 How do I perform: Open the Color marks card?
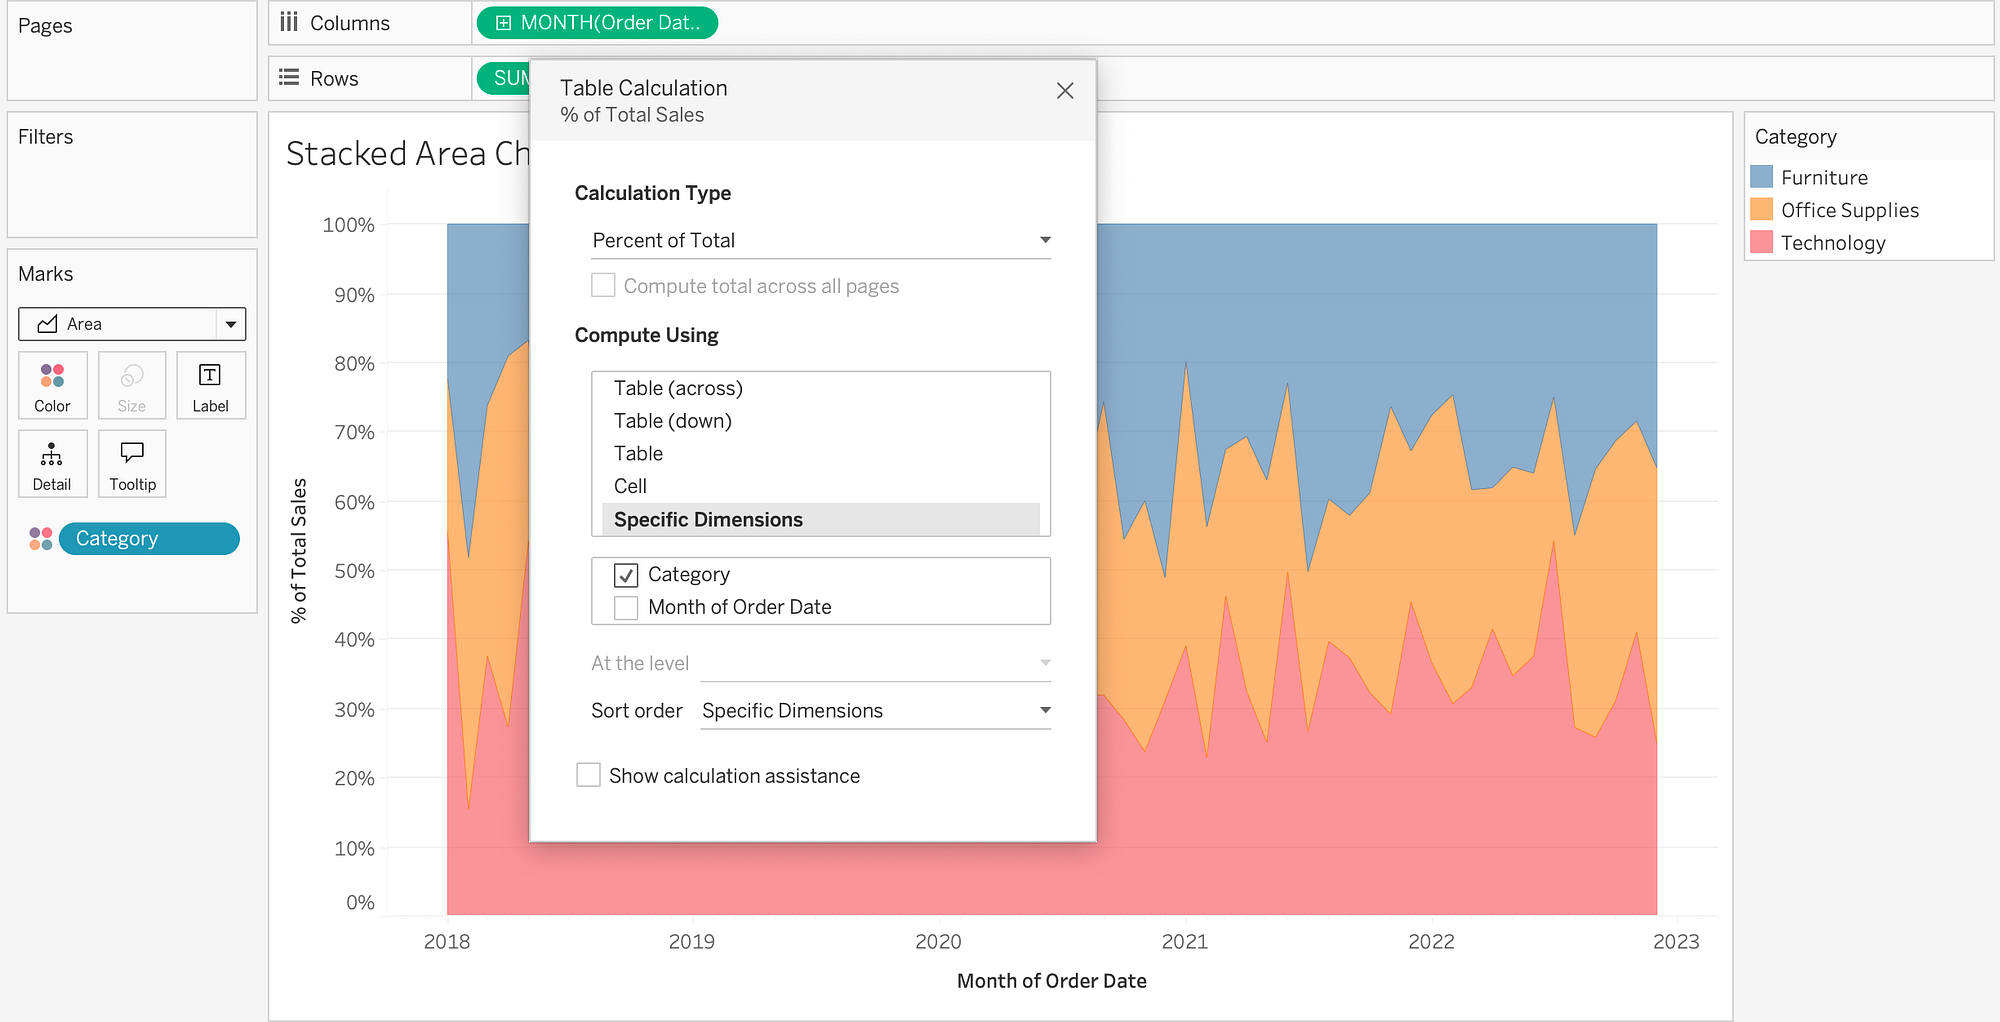52,385
